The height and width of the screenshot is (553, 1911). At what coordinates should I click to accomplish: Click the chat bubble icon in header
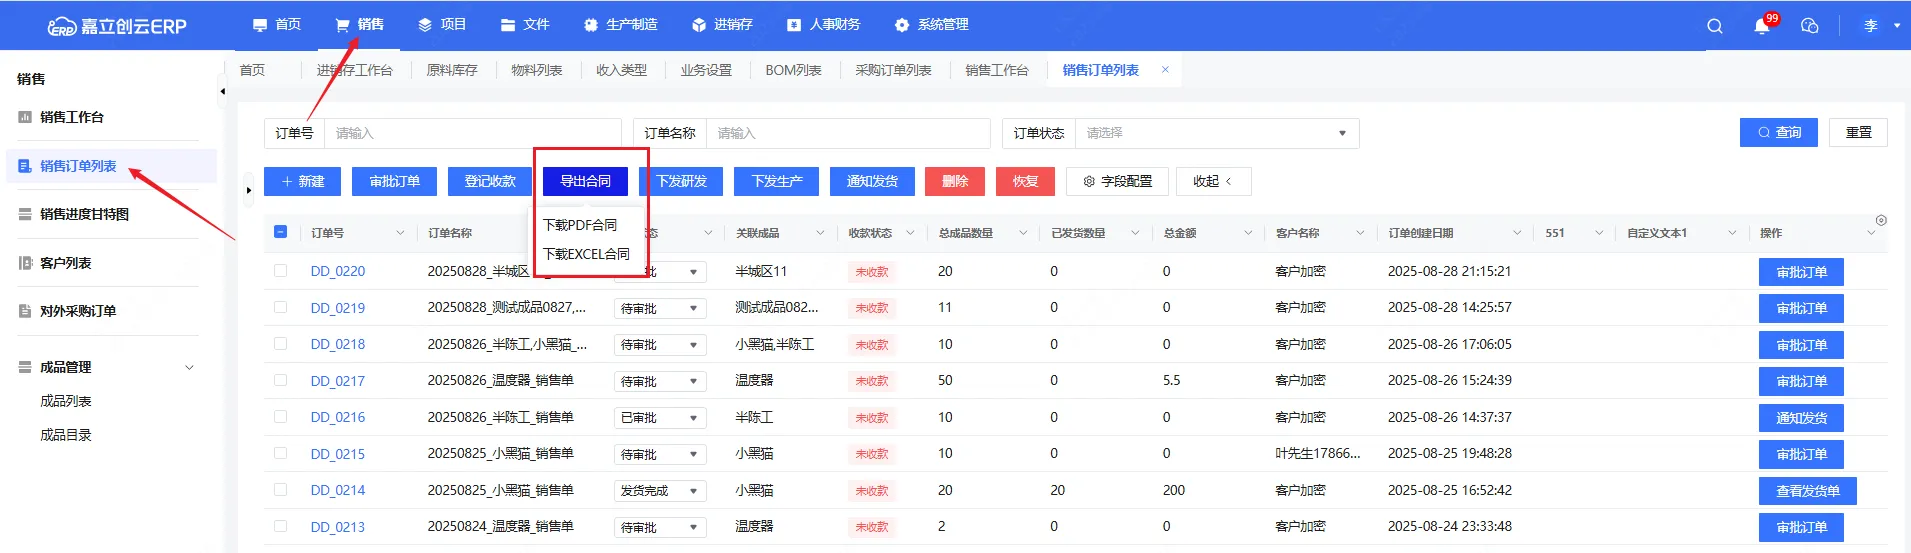point(1809,26)
